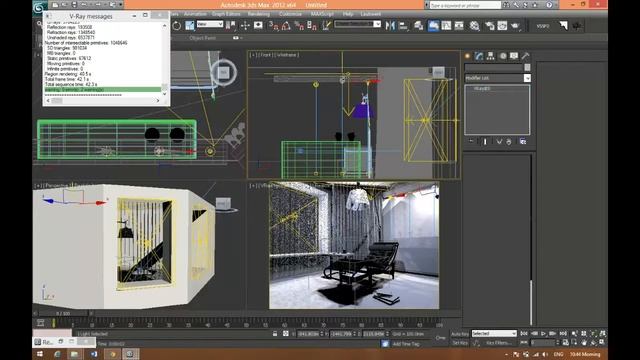640x360 pixels.
Task: Switch to Modify command panel
Action: (479, 56)
